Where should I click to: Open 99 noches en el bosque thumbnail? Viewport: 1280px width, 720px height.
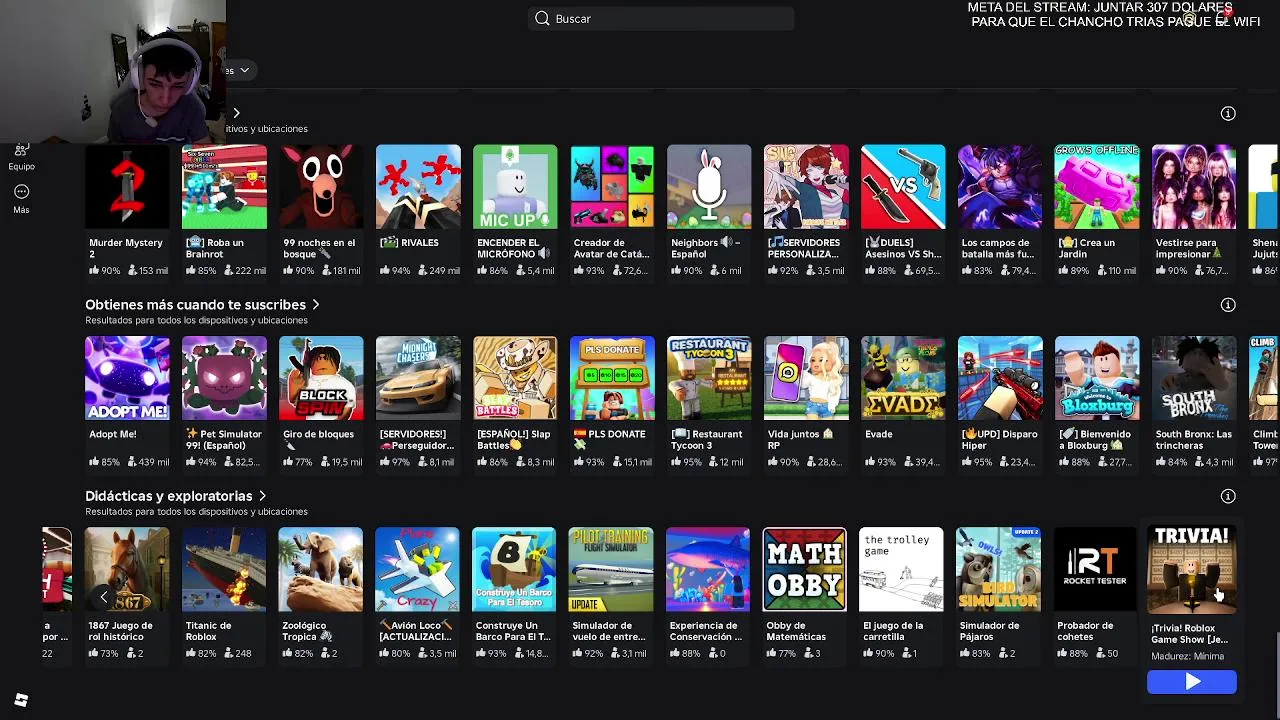point(321,187)
